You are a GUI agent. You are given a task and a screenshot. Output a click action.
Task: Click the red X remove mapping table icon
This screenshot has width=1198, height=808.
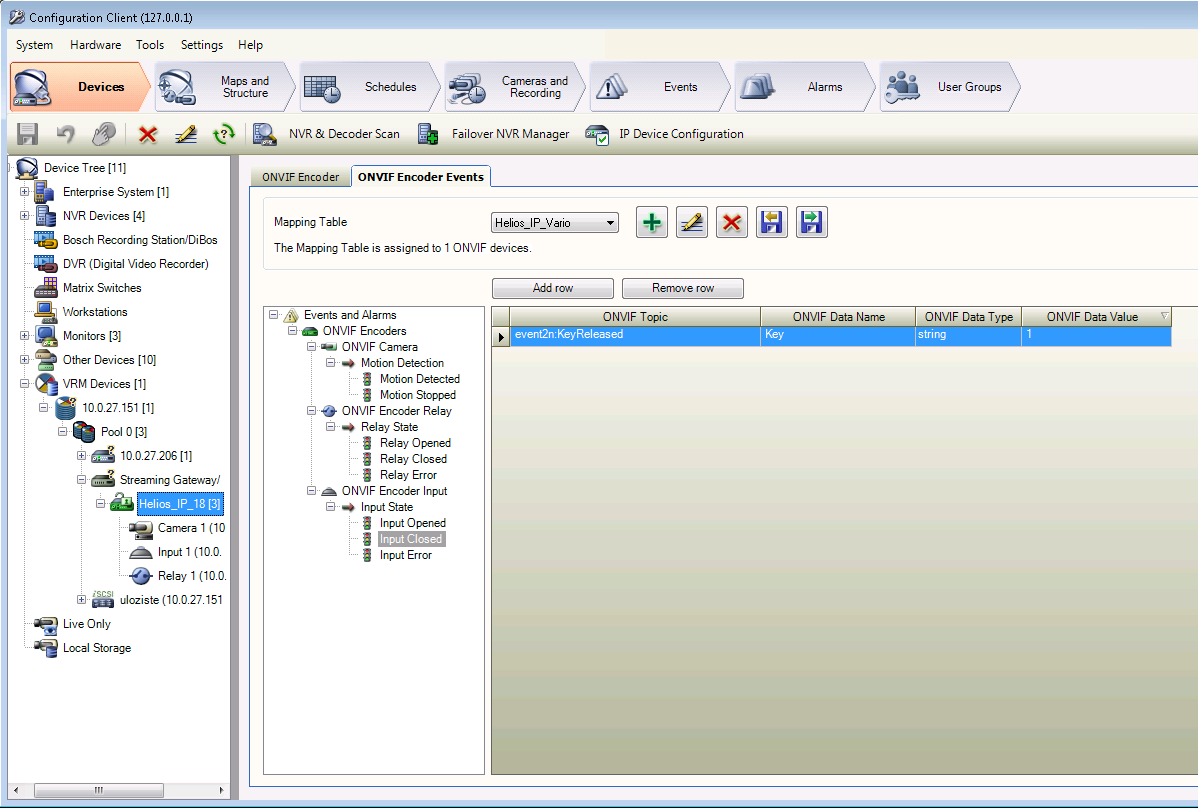click(x=731, y=222)
